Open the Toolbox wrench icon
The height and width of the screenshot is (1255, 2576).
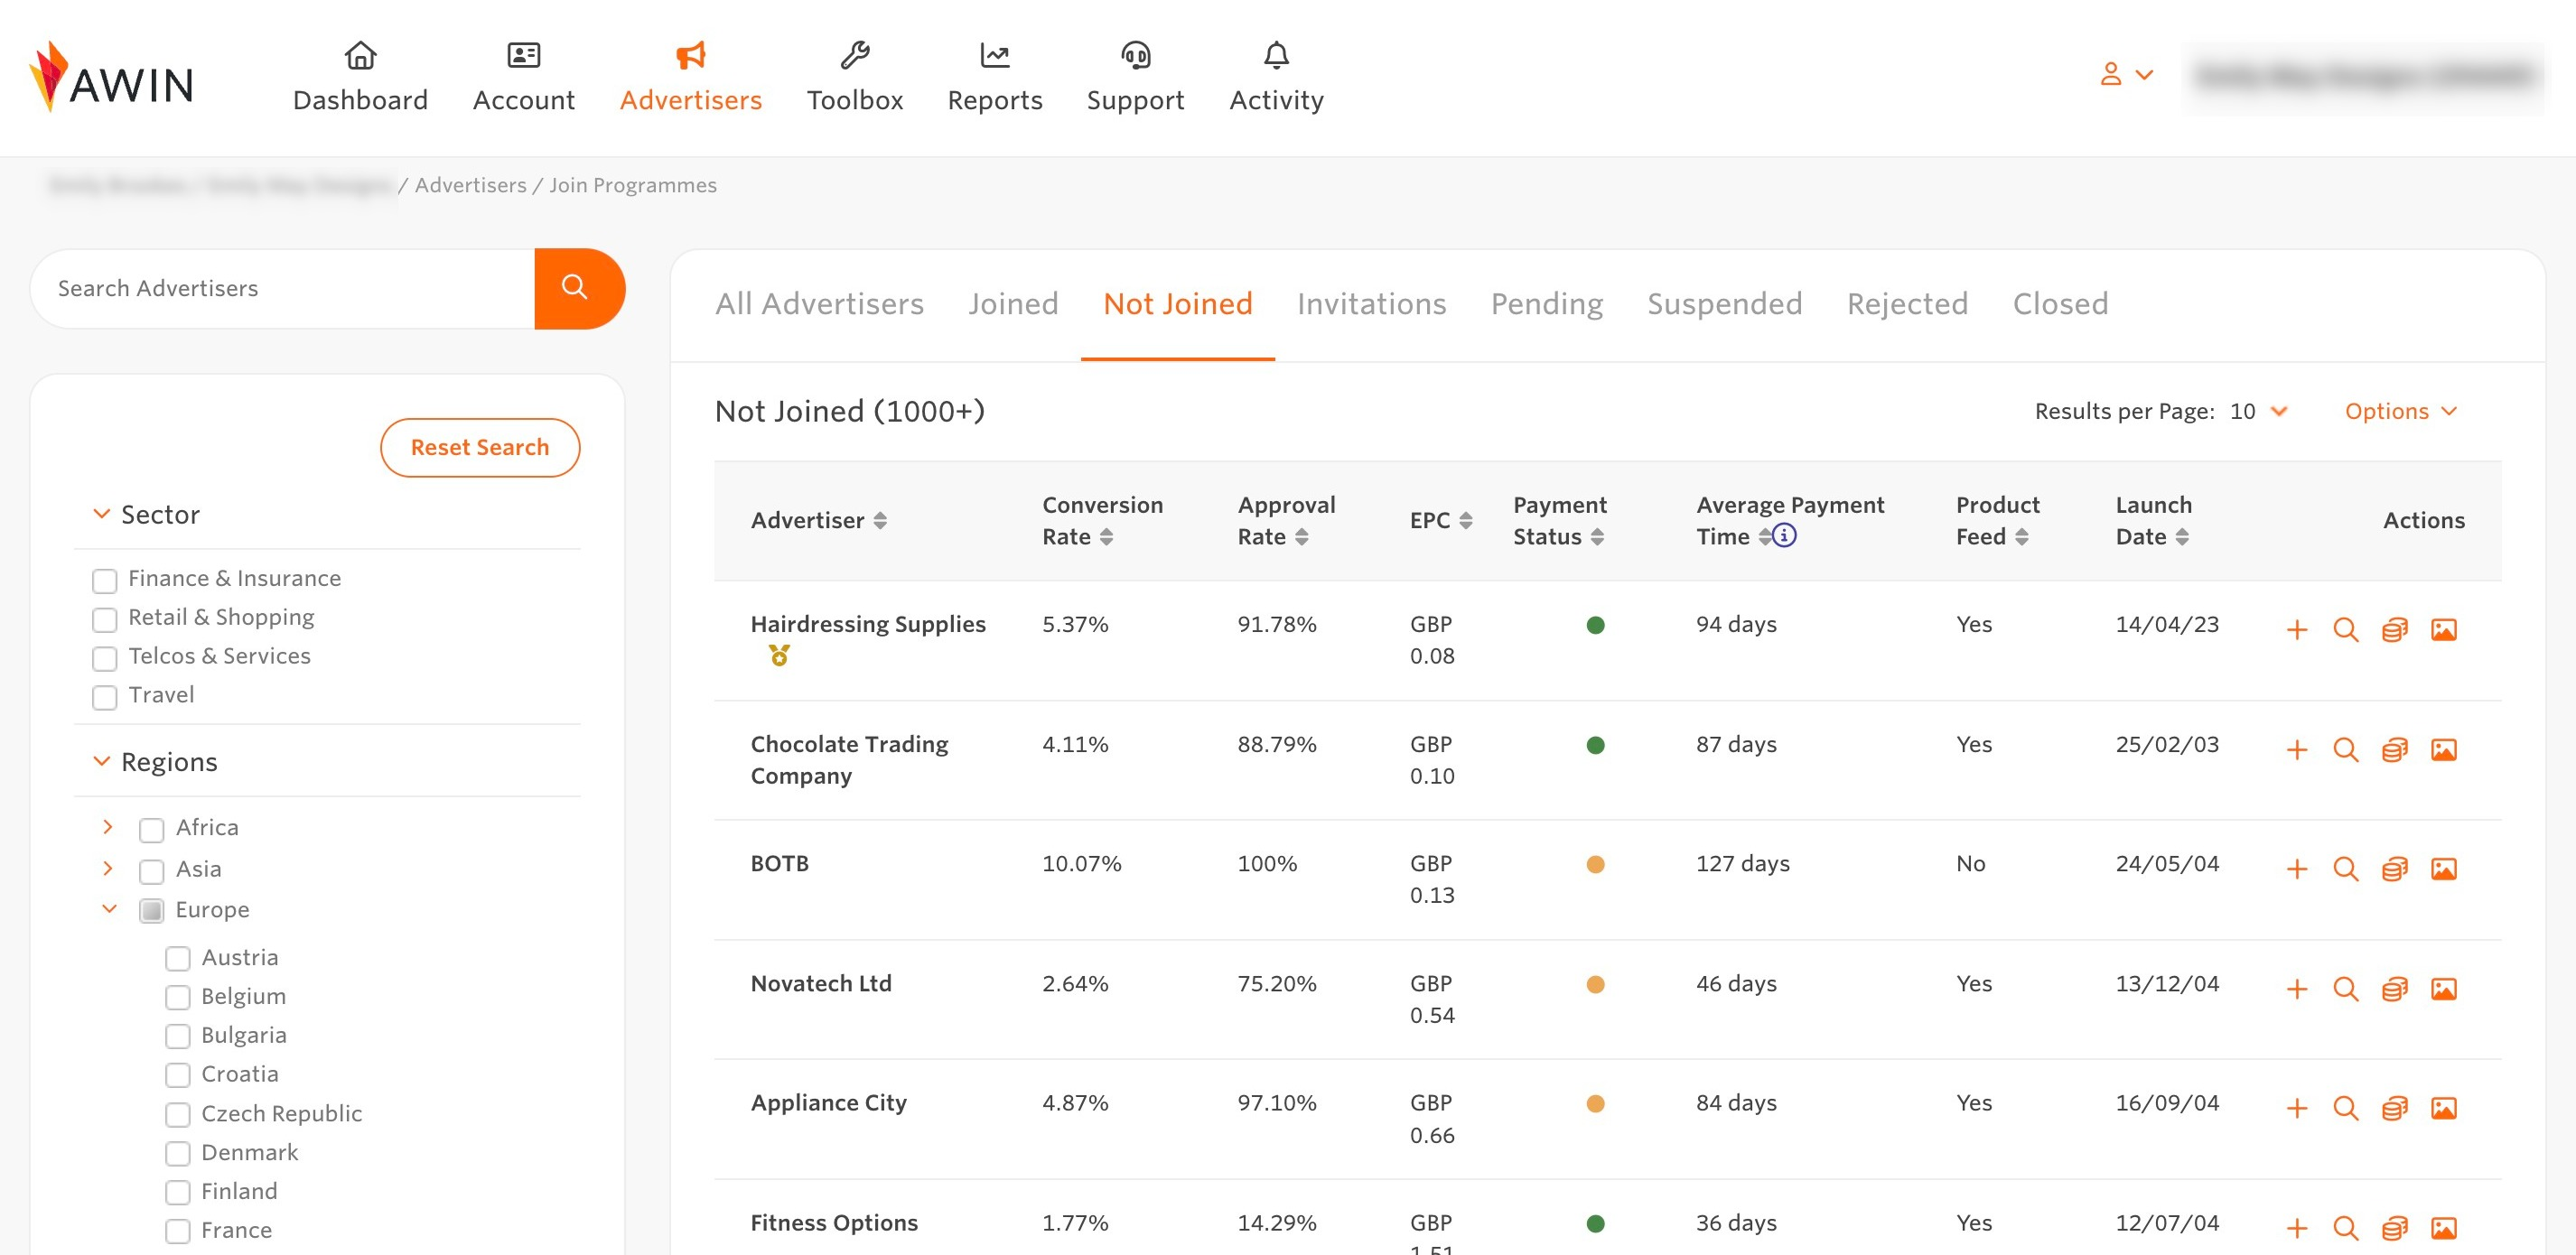855,55
